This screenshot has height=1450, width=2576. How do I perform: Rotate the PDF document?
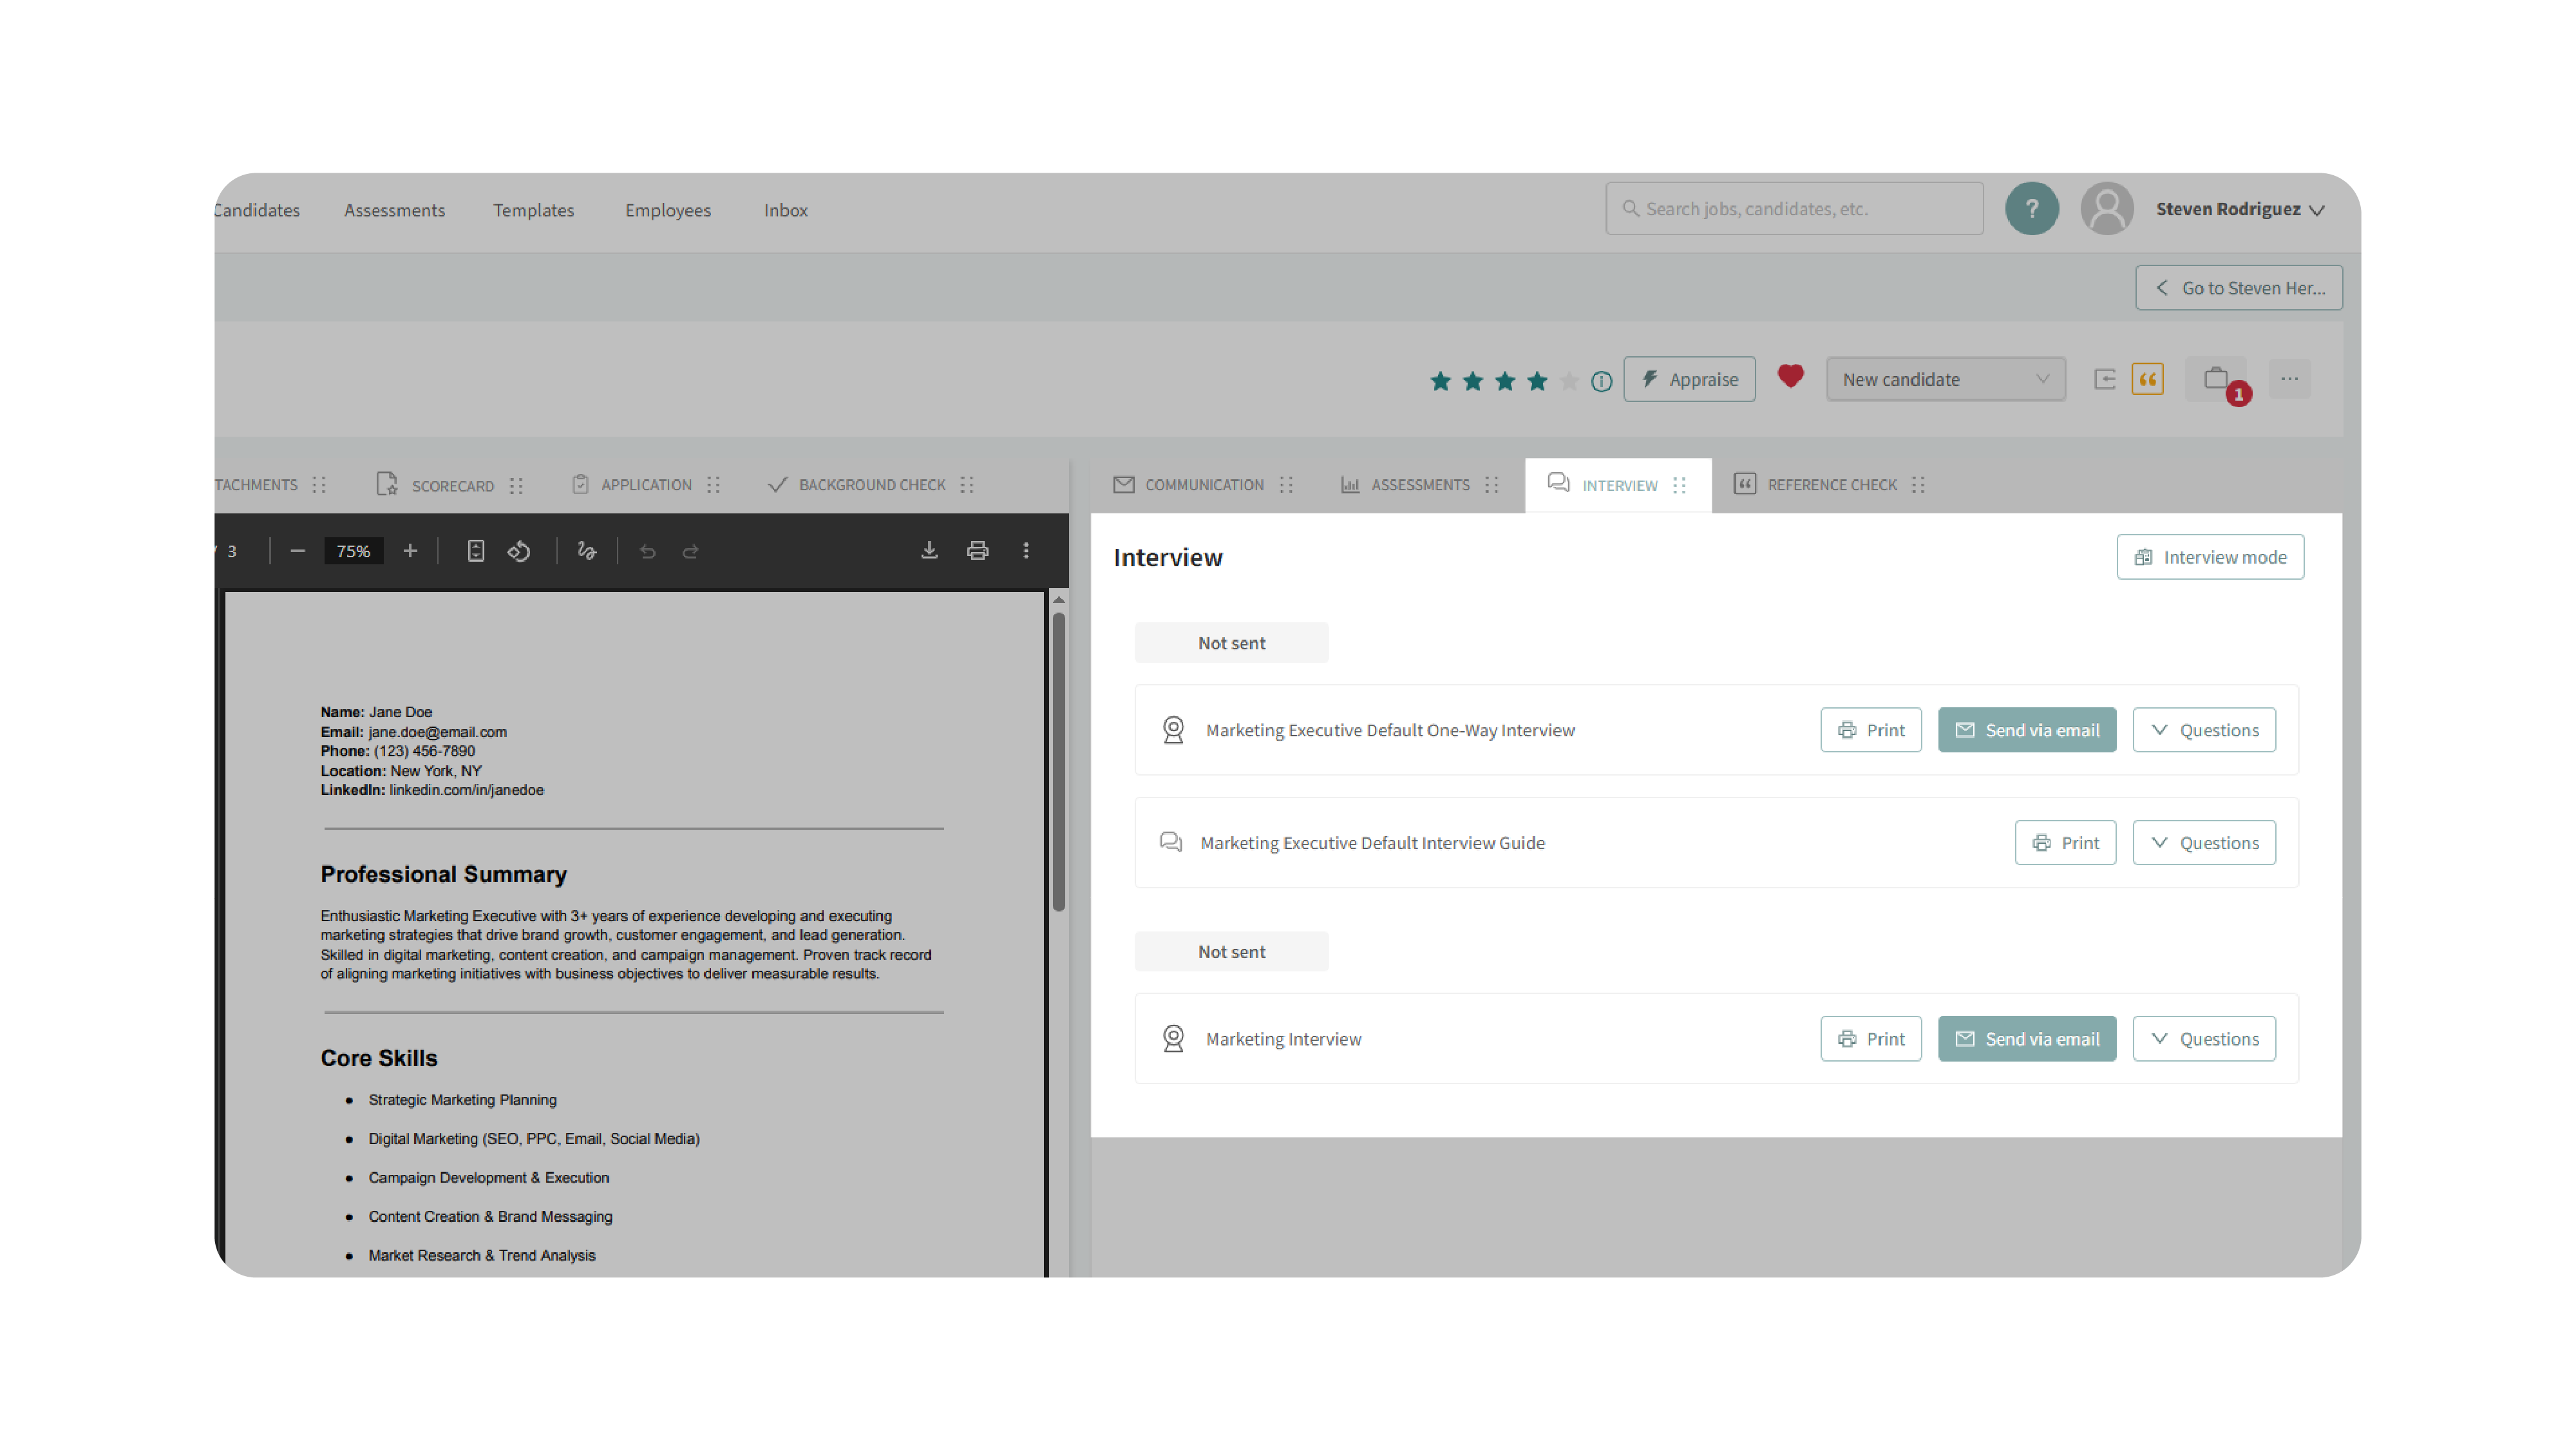(519, 551)
